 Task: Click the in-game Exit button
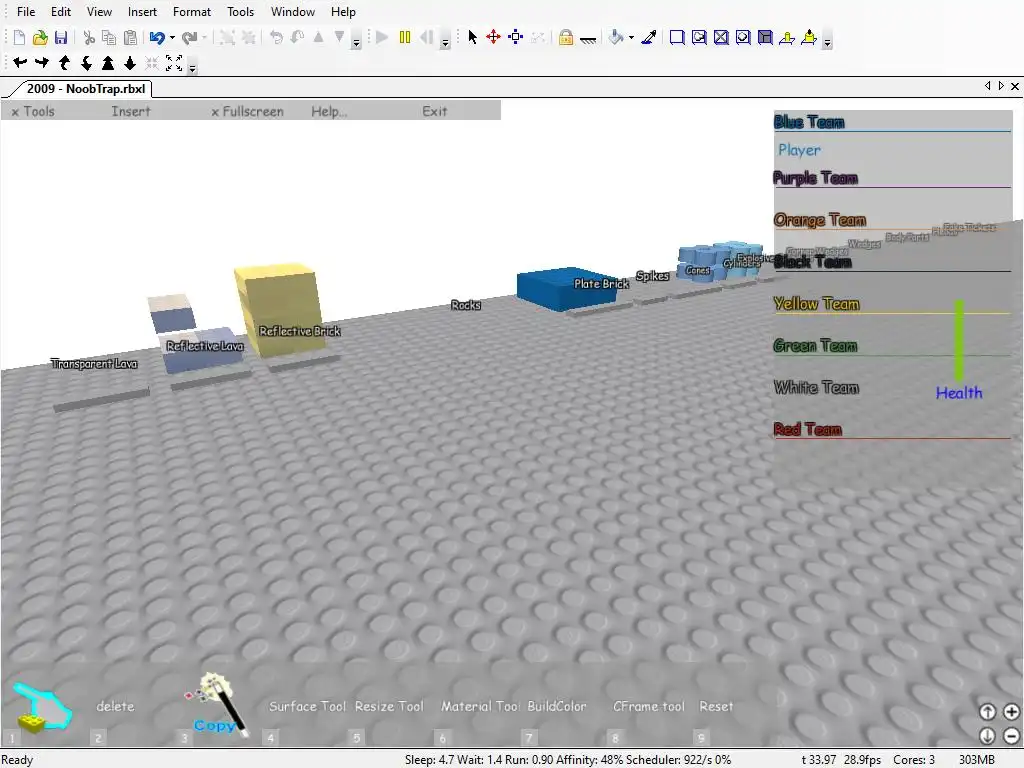[434, 112]
